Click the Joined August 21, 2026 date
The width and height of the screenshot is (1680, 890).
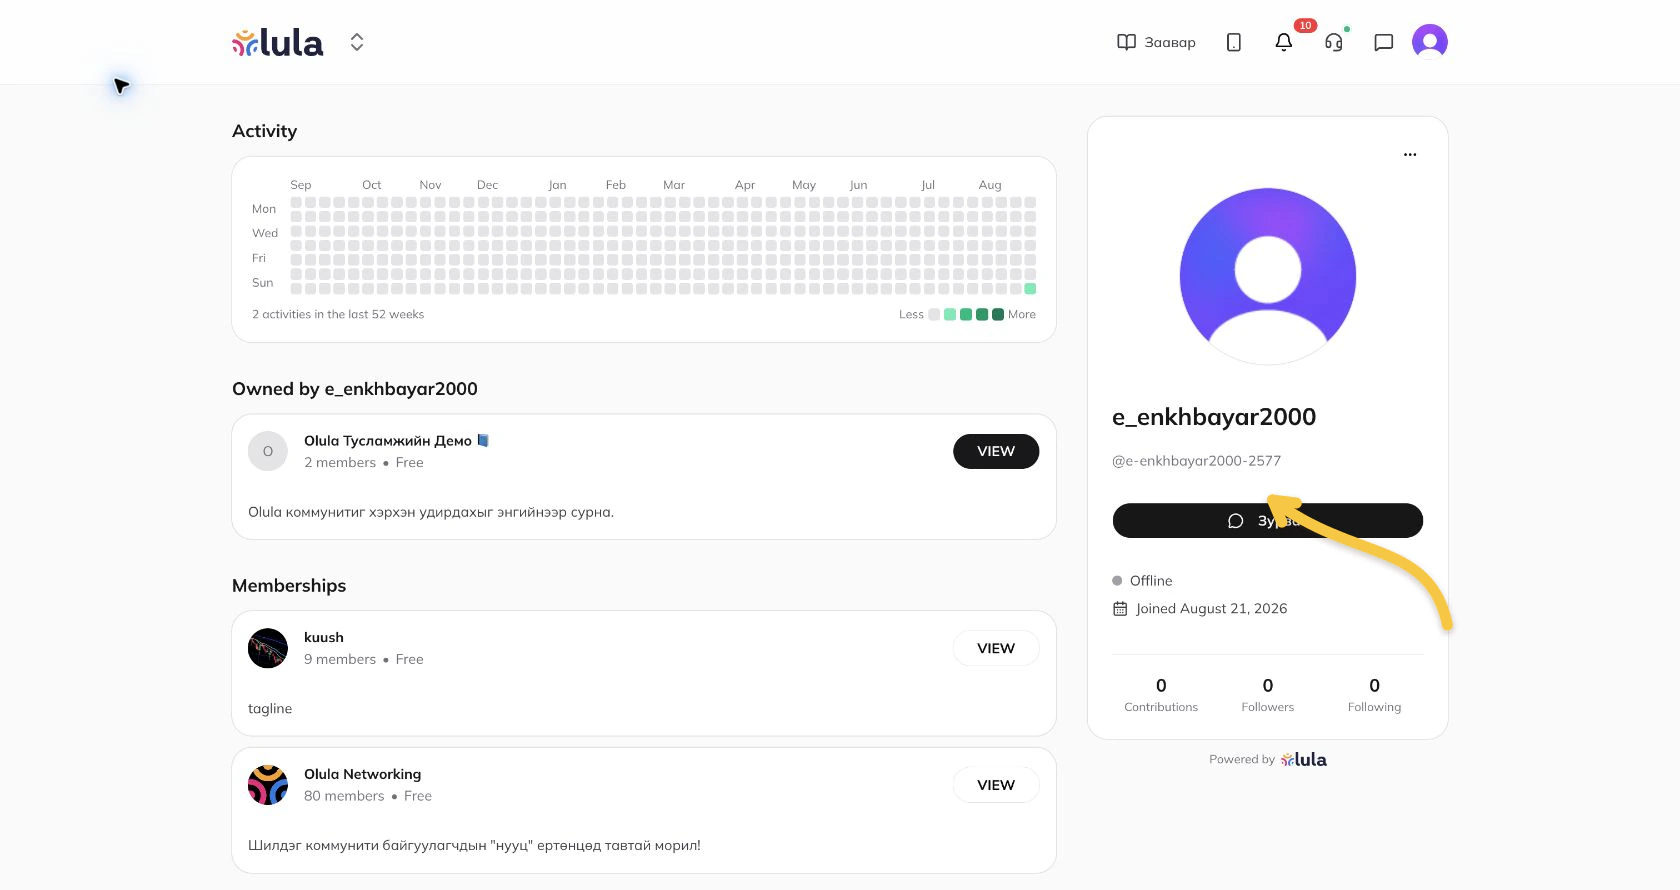pyautogui.click(x=1212, y=609)
